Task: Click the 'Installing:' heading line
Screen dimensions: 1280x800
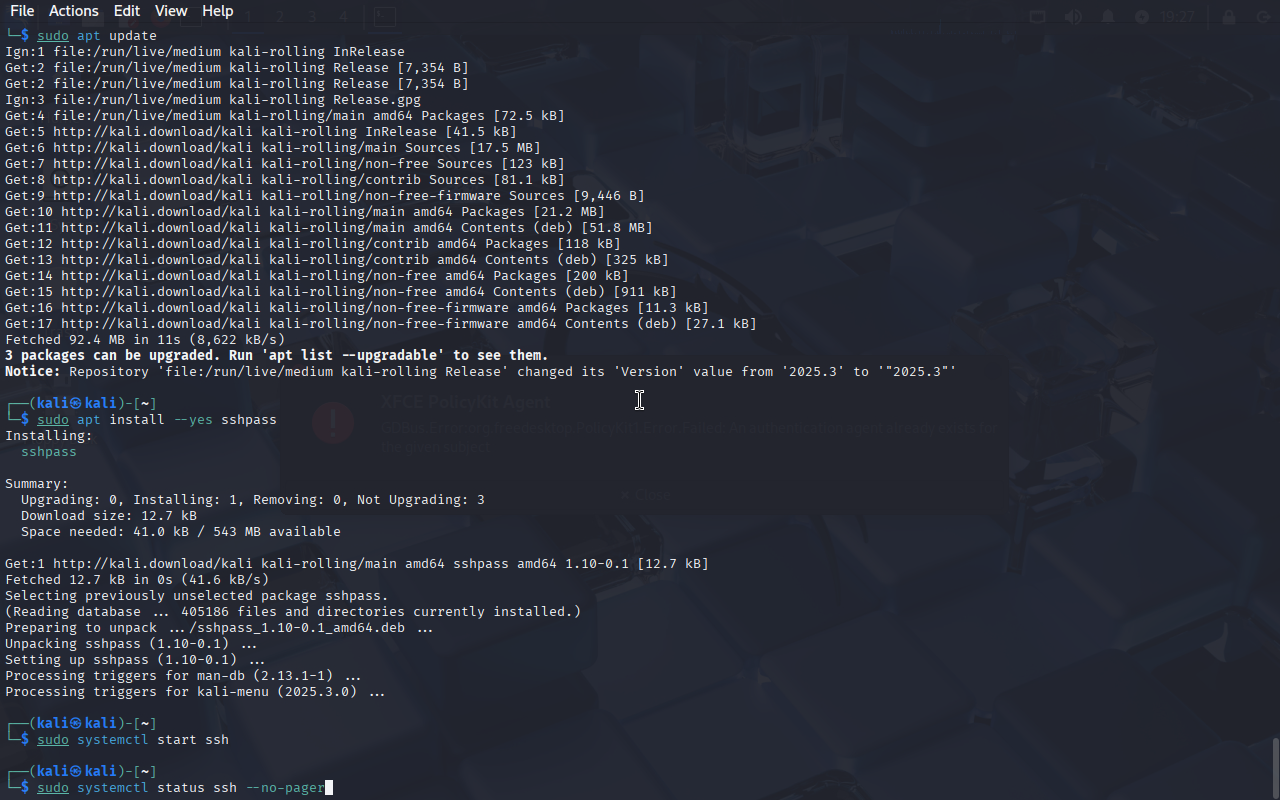Action: coord(49,436)
